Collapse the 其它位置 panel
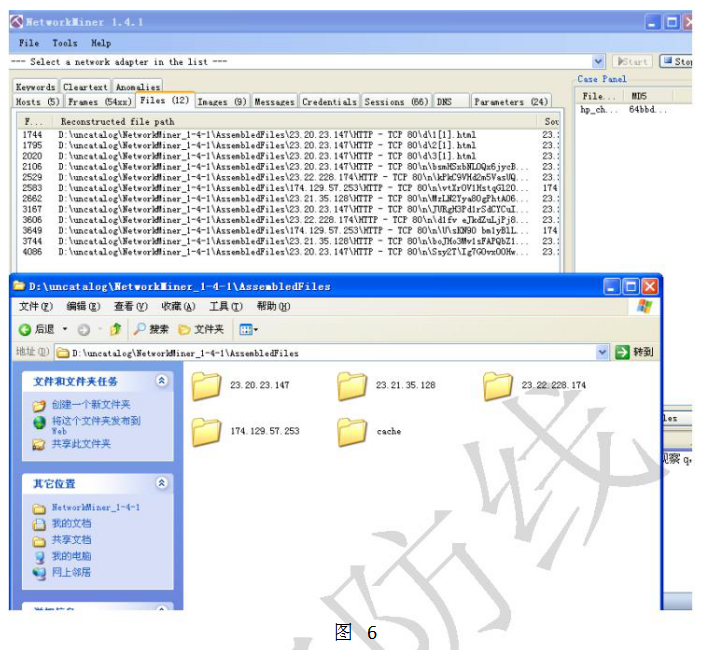The height and width of the screenshot is (650, 702). pos(162,483)
